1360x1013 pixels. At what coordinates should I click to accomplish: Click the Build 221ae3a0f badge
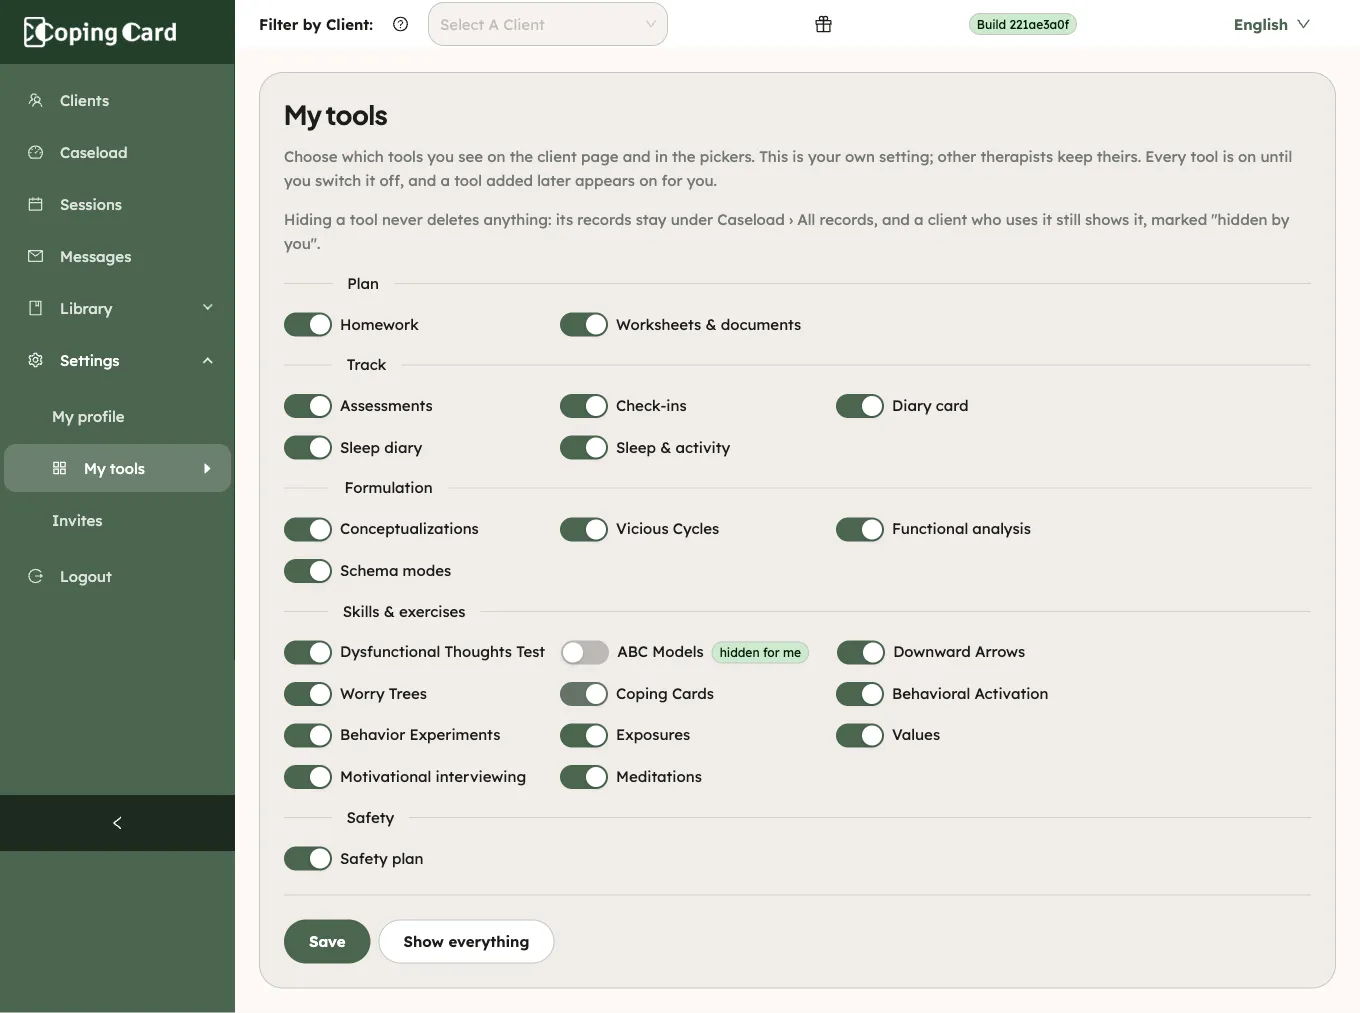coord(1023,24)
